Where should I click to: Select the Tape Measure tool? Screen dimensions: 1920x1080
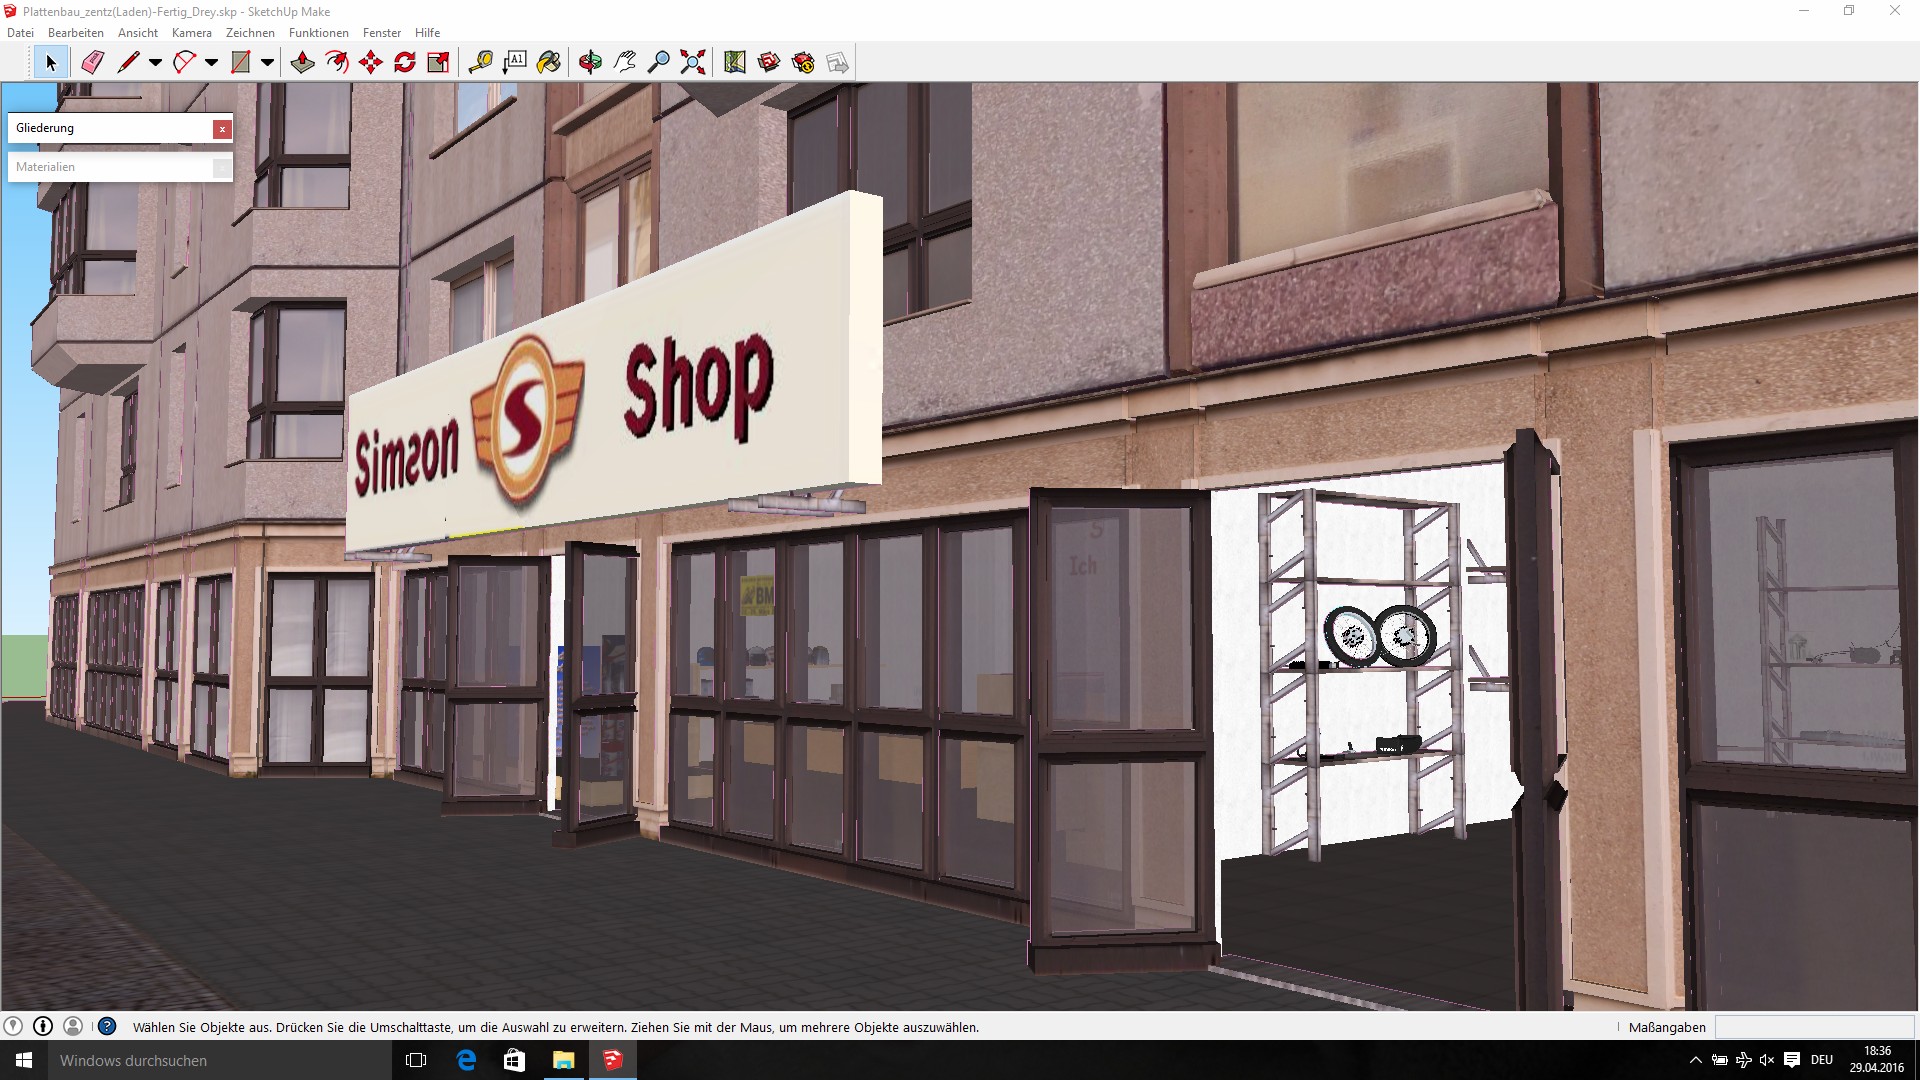click(480, 63)
